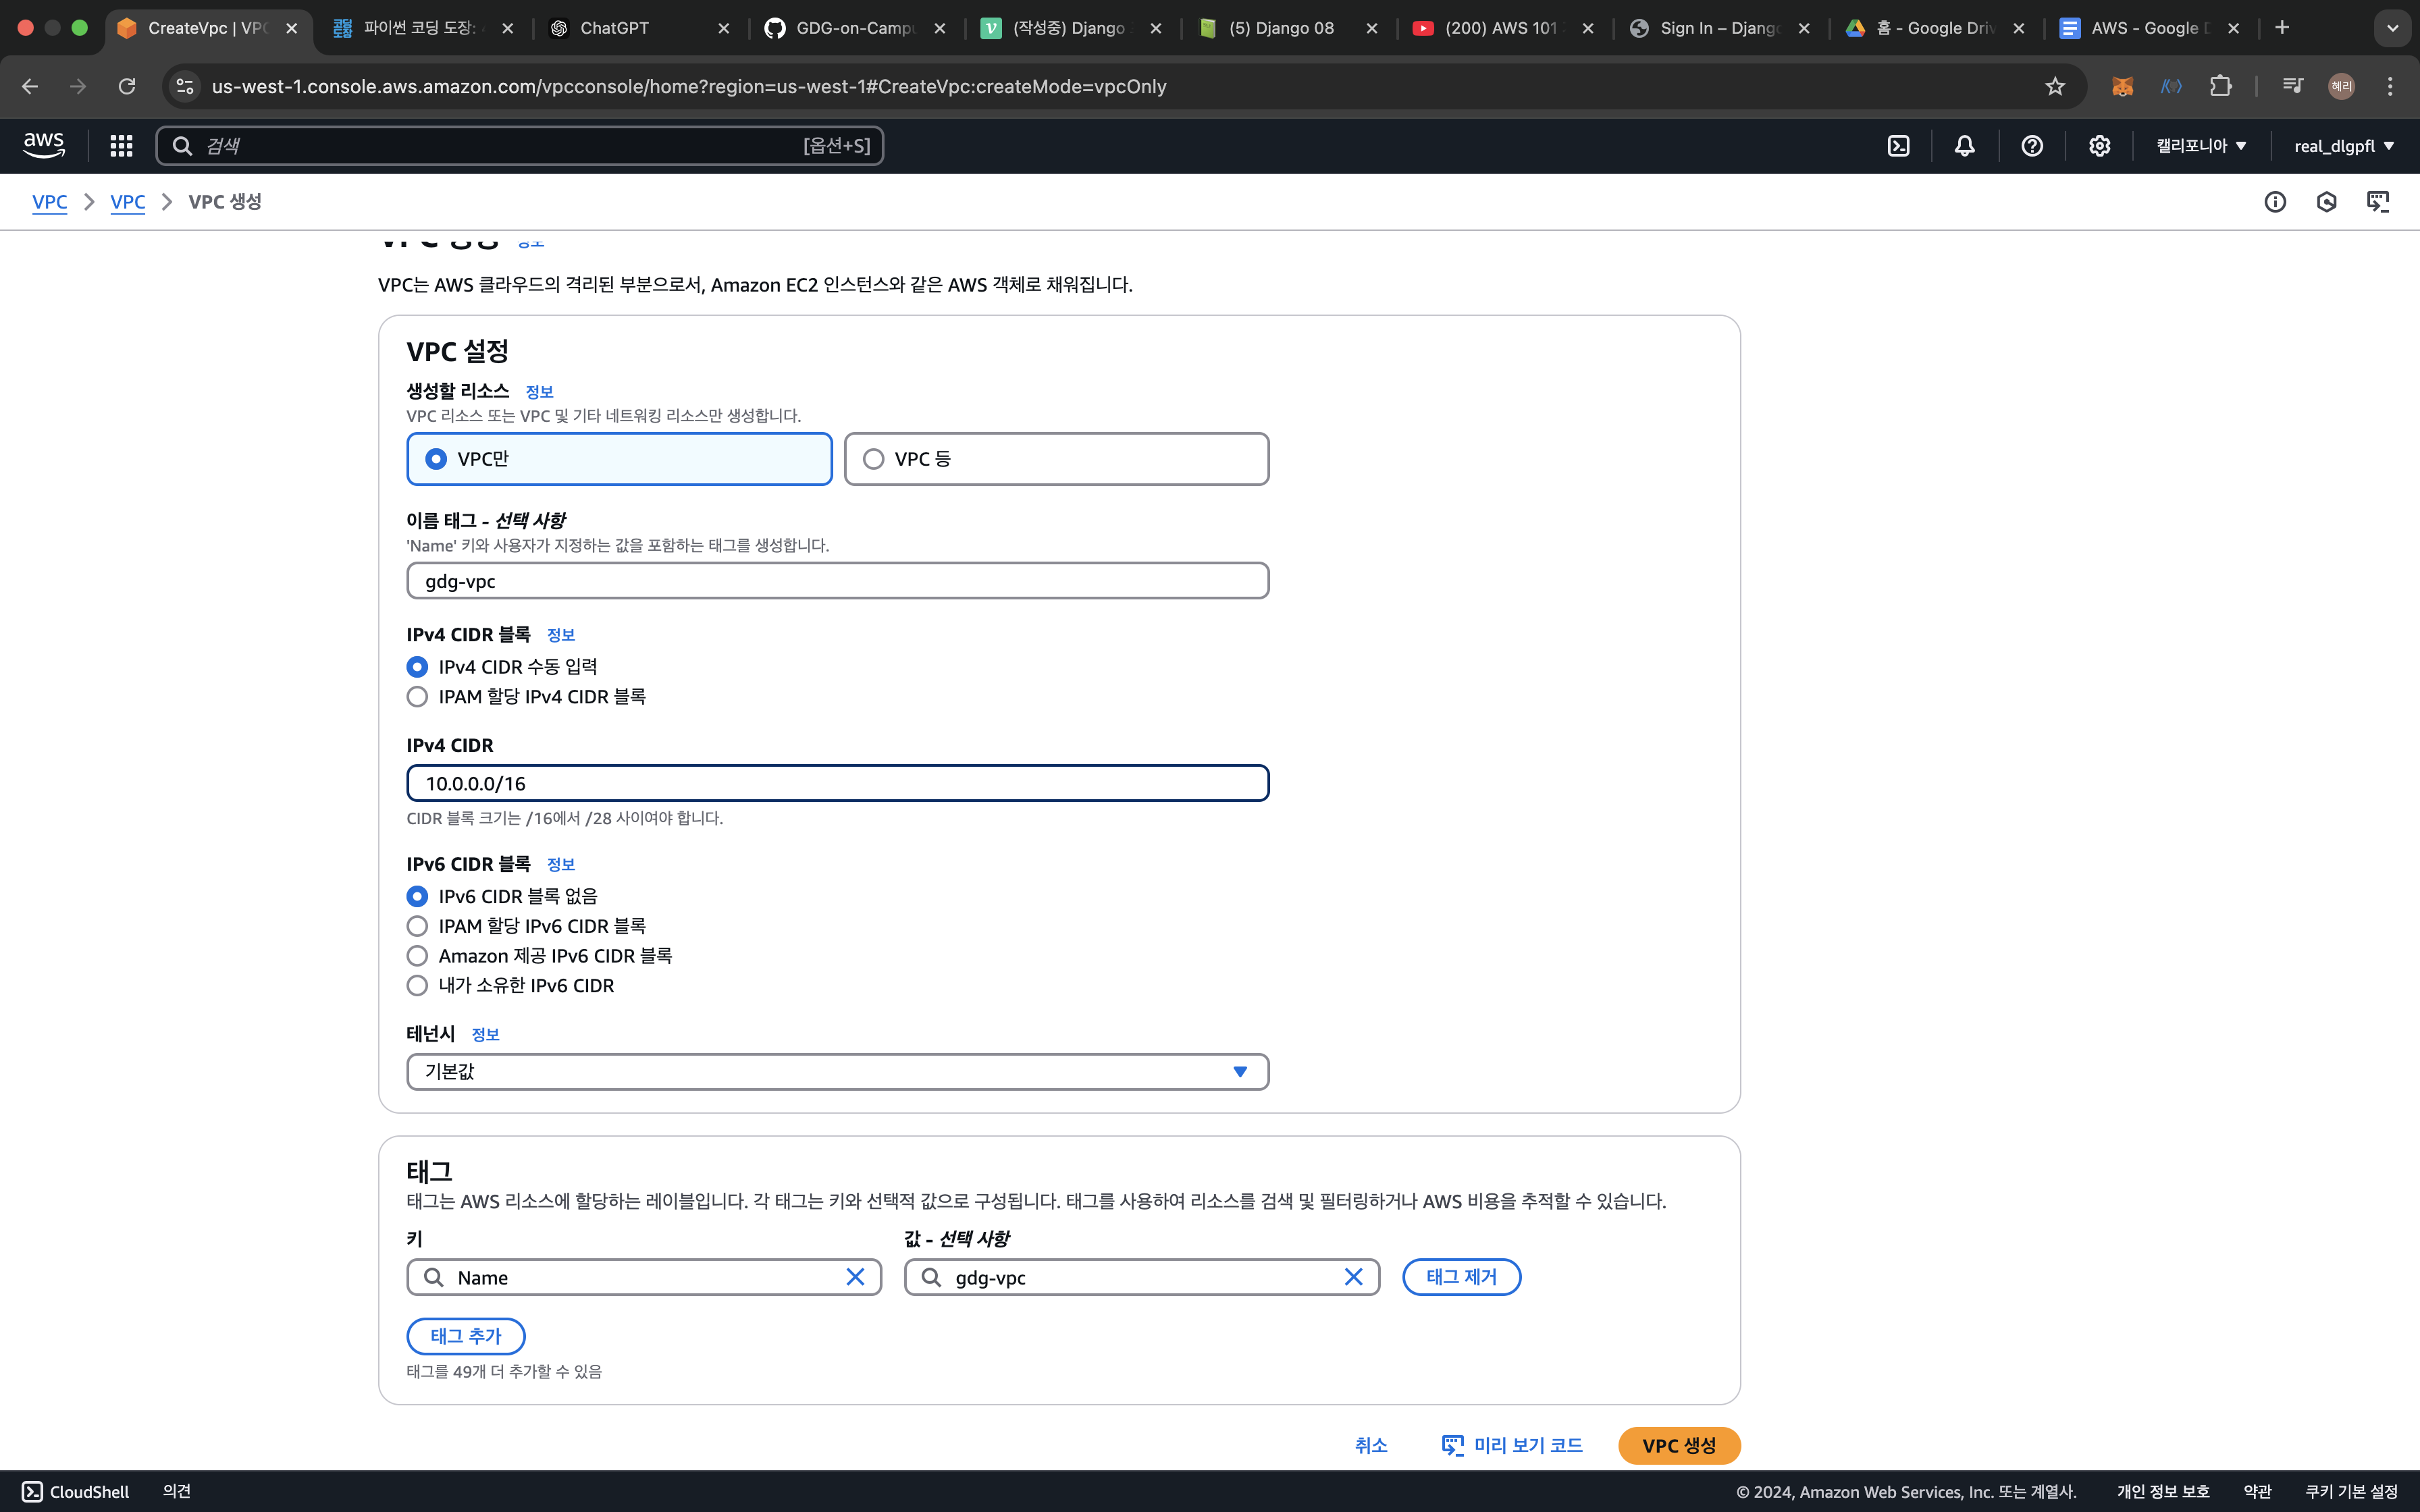Click the VPC 생성 orange button

click(1679, 1445)
